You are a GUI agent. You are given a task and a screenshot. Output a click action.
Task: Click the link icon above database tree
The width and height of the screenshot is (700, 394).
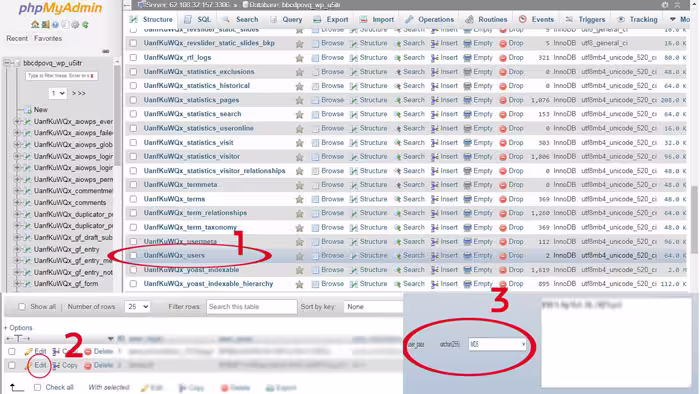coord(106,51)
